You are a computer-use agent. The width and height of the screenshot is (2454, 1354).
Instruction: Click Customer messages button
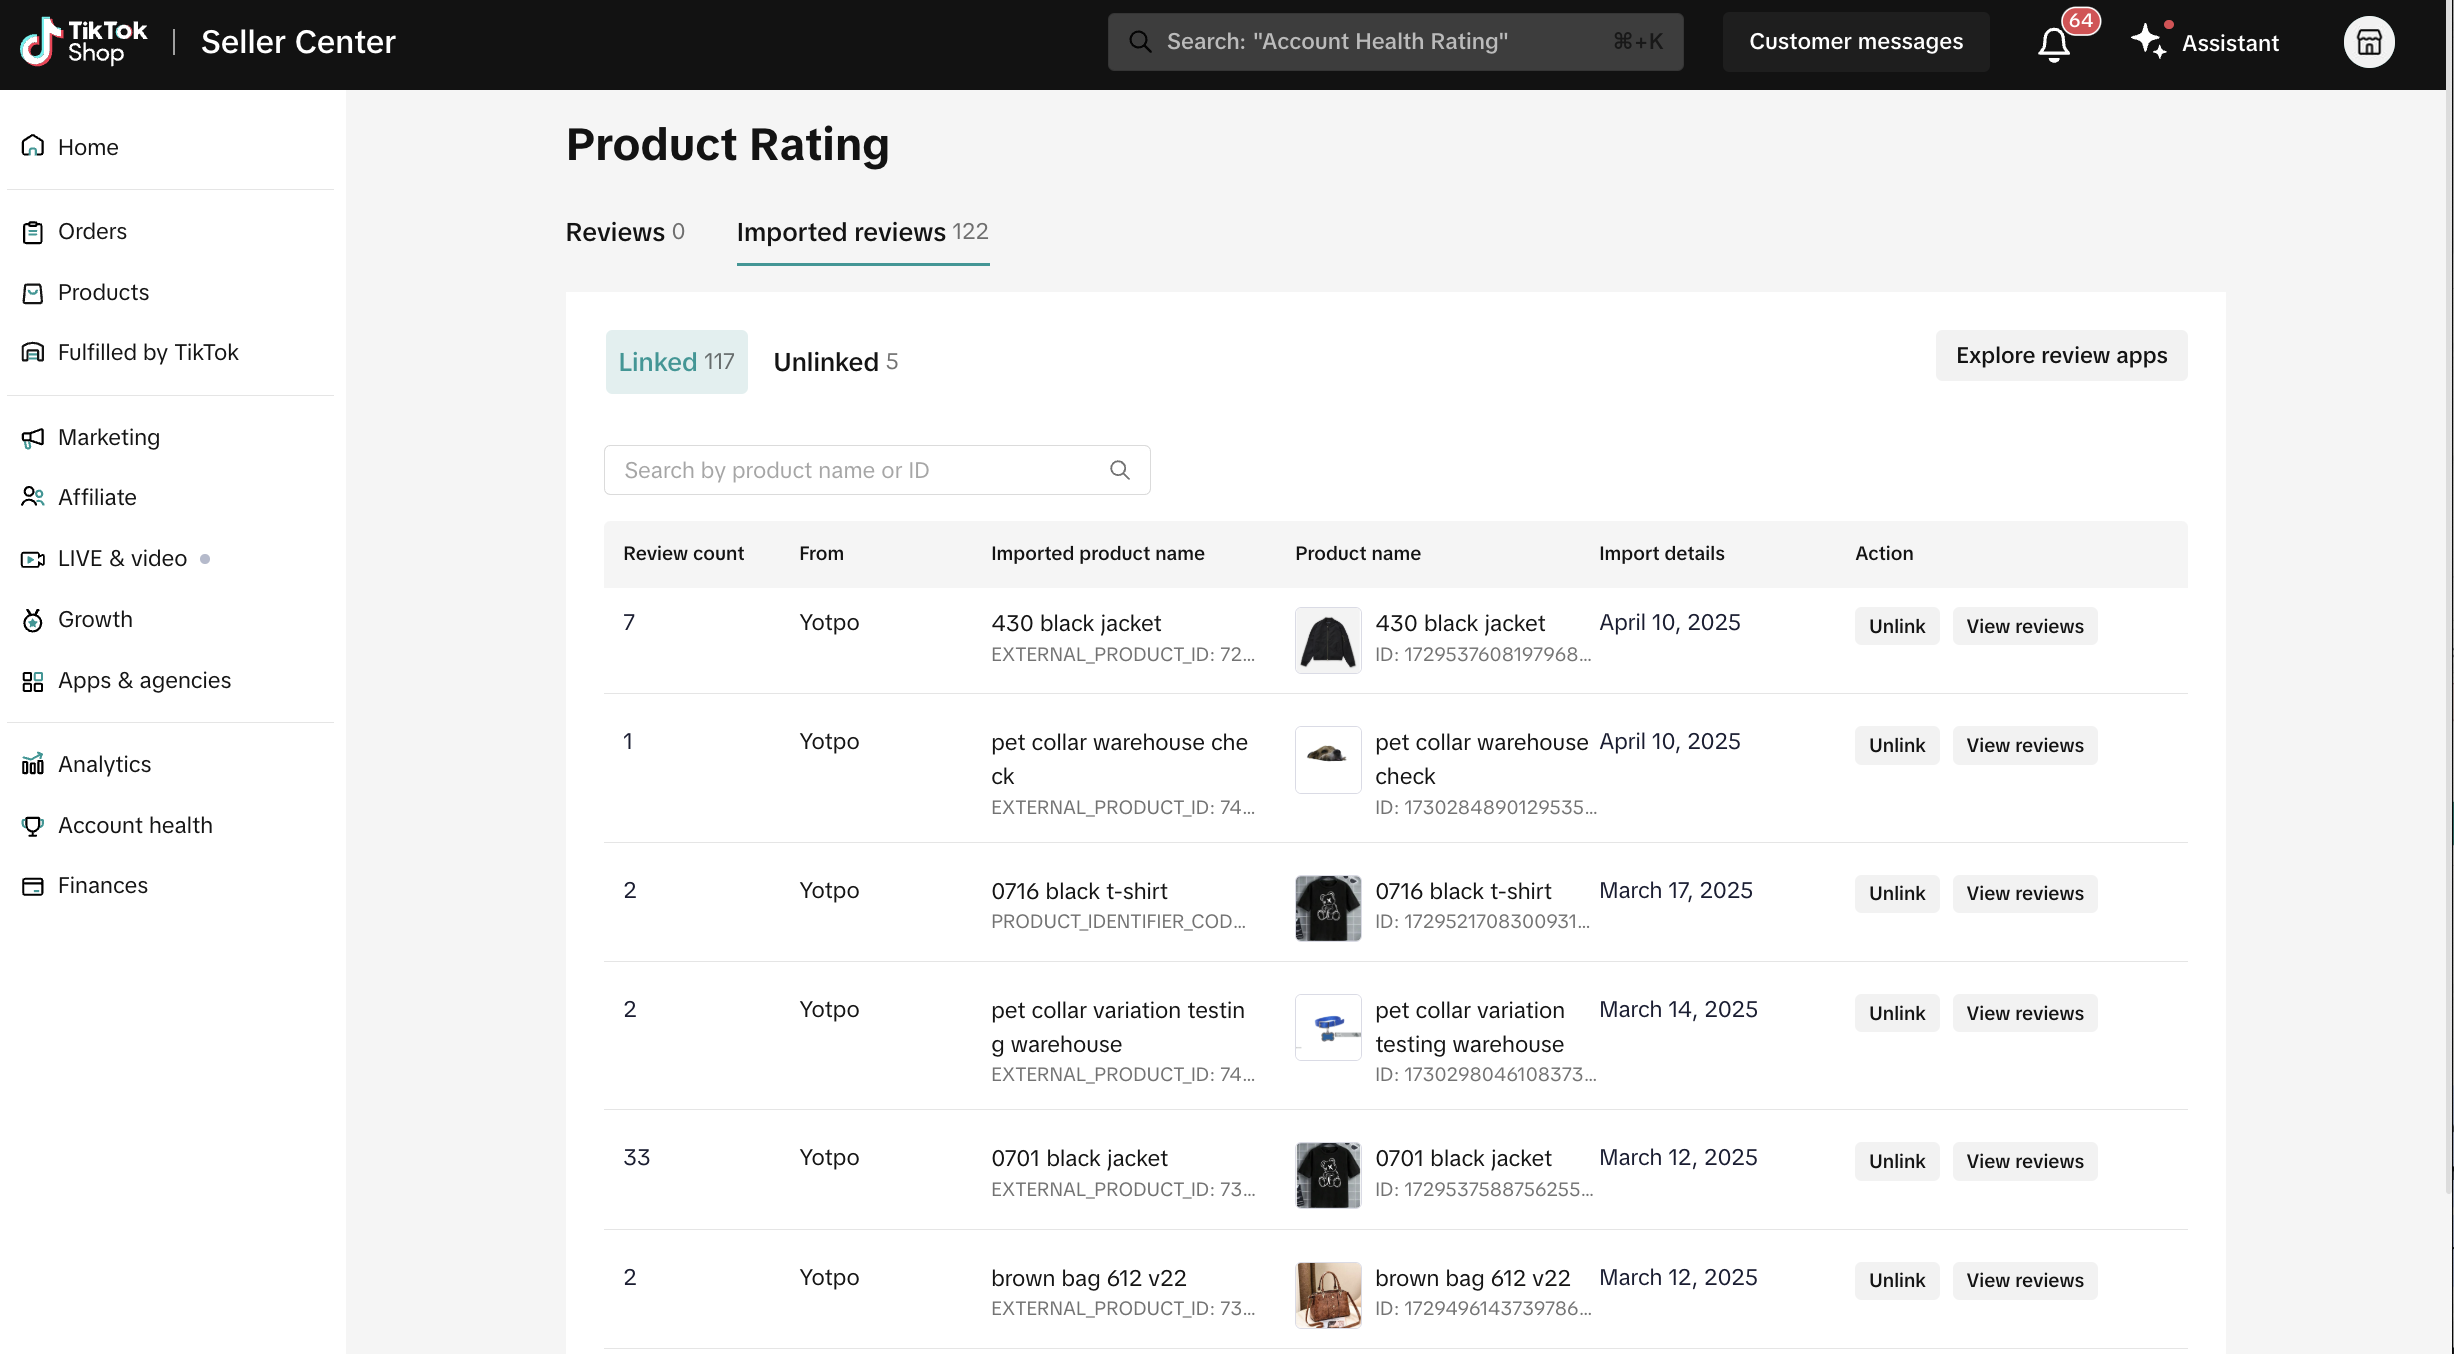tap(1855, 42)
